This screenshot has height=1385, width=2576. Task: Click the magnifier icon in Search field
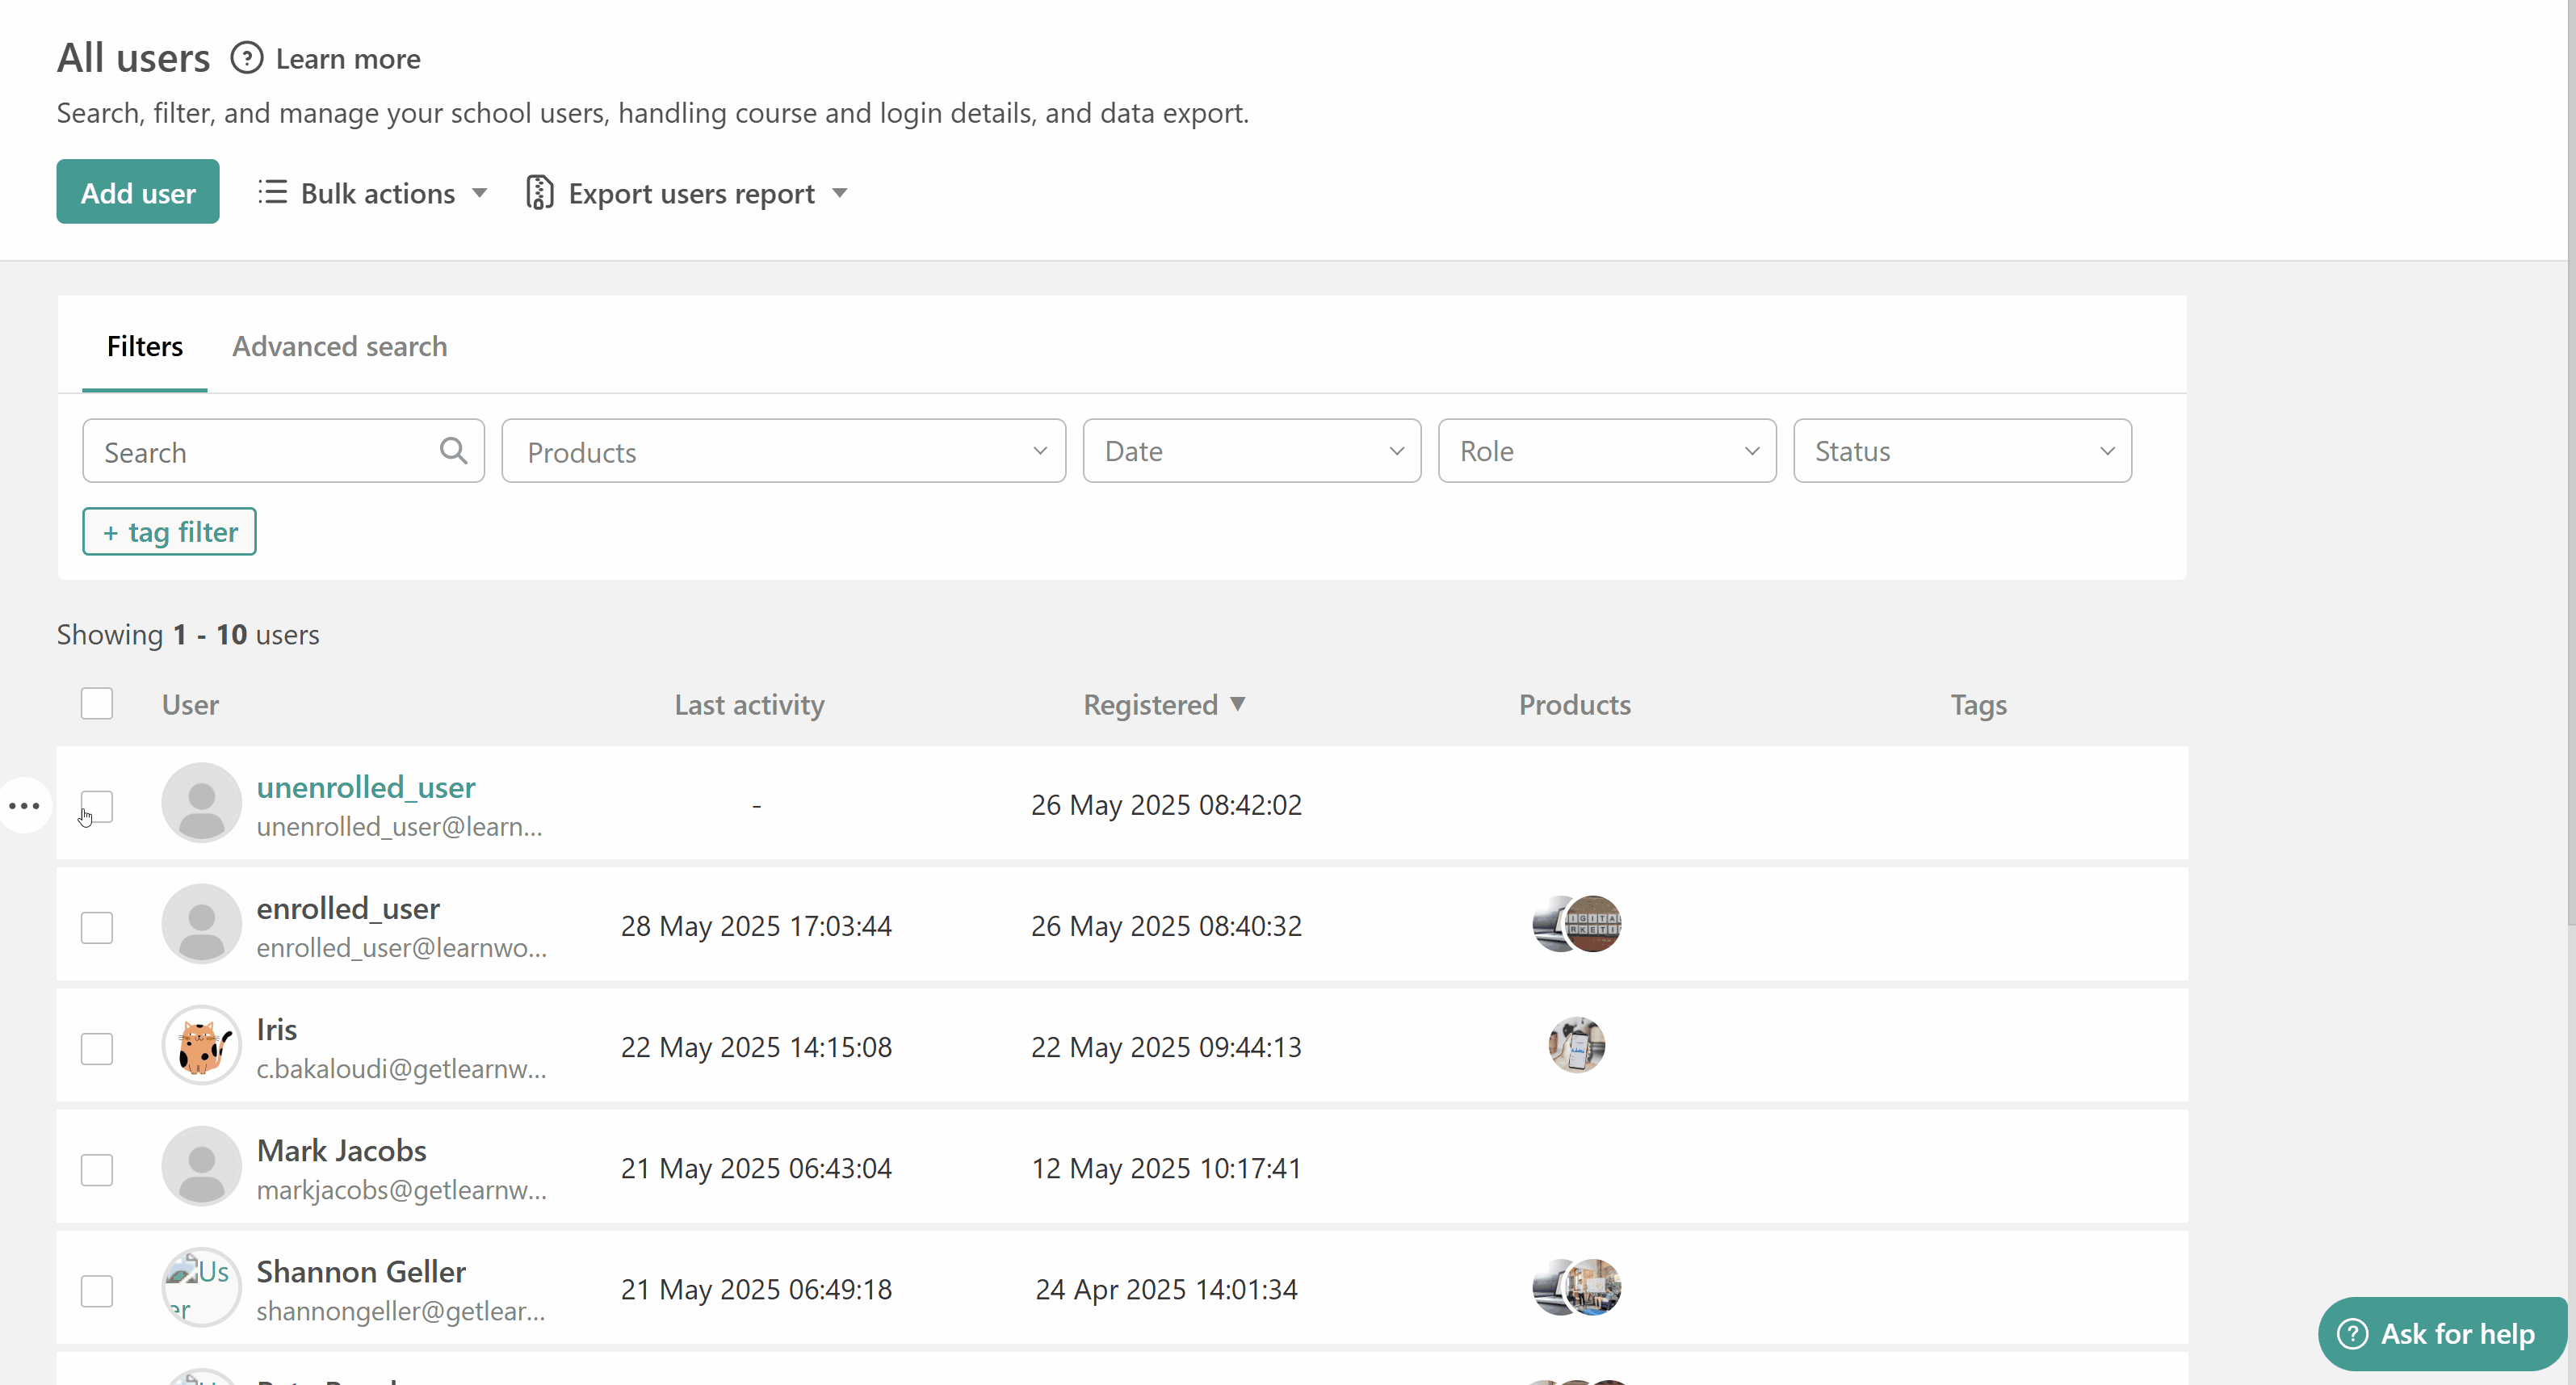point(453,451)
